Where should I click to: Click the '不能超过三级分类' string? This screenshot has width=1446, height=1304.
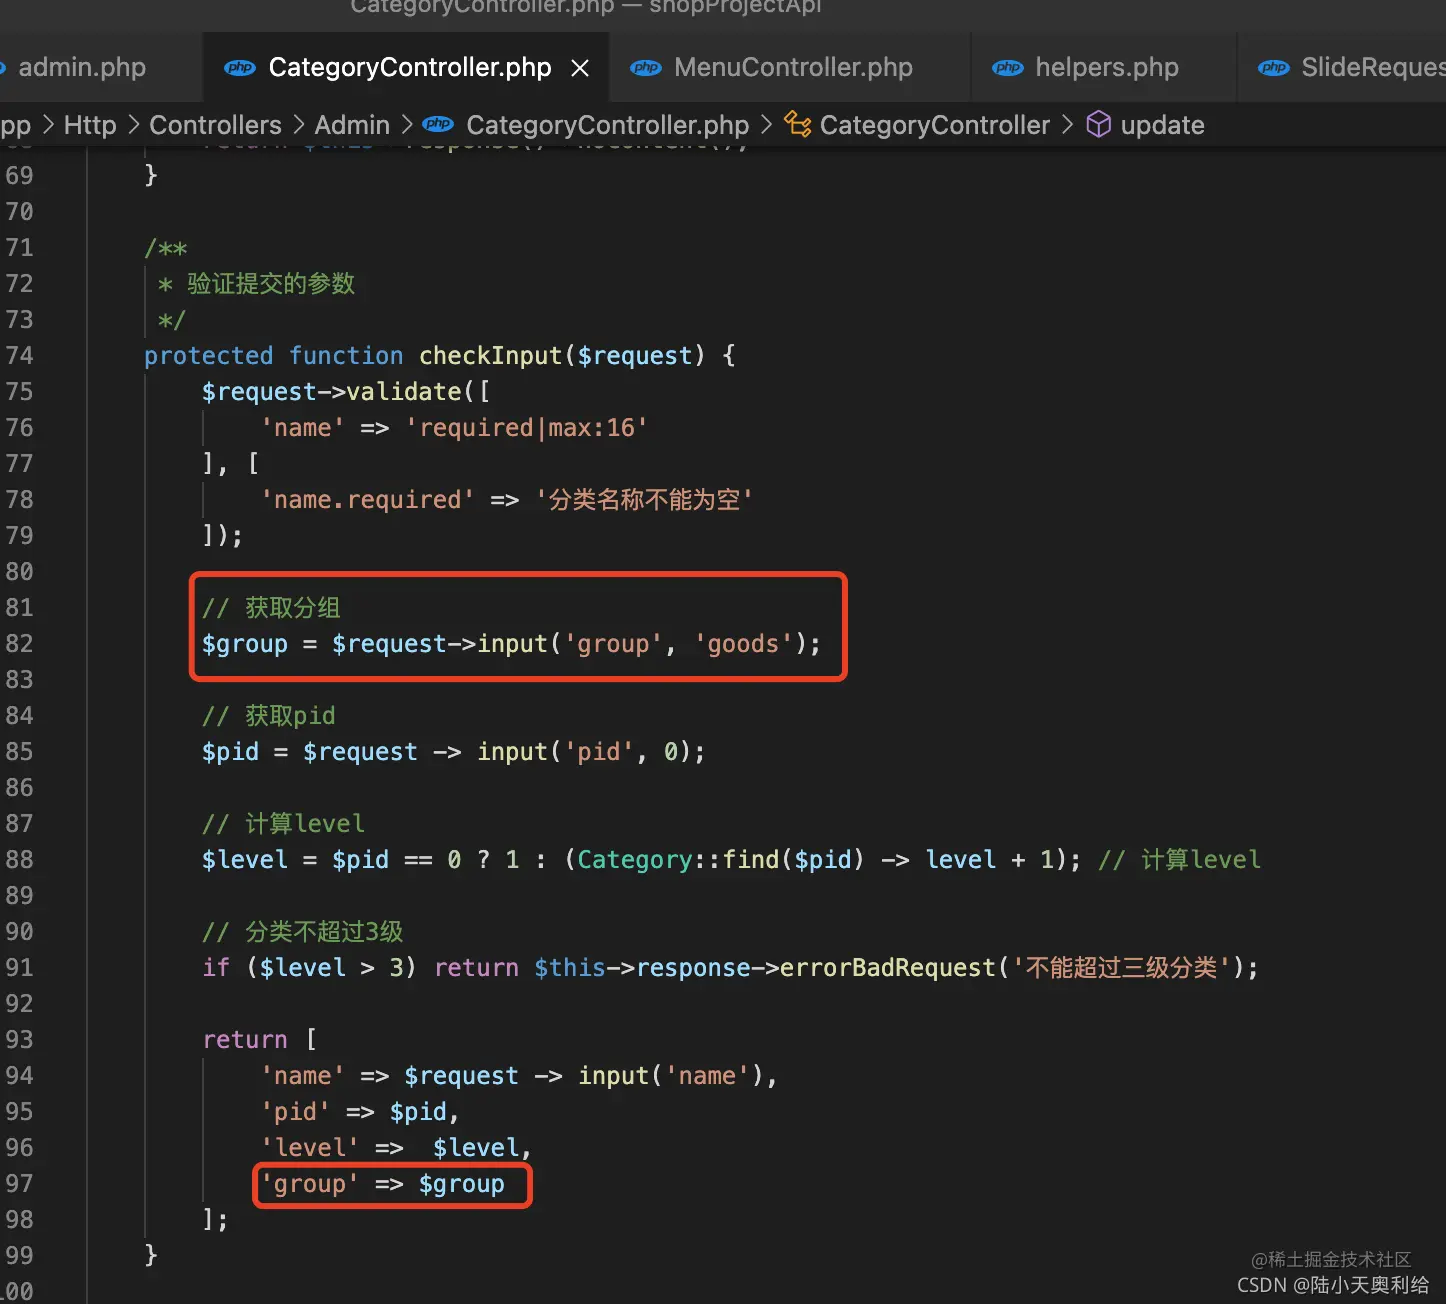point(1121,968)
